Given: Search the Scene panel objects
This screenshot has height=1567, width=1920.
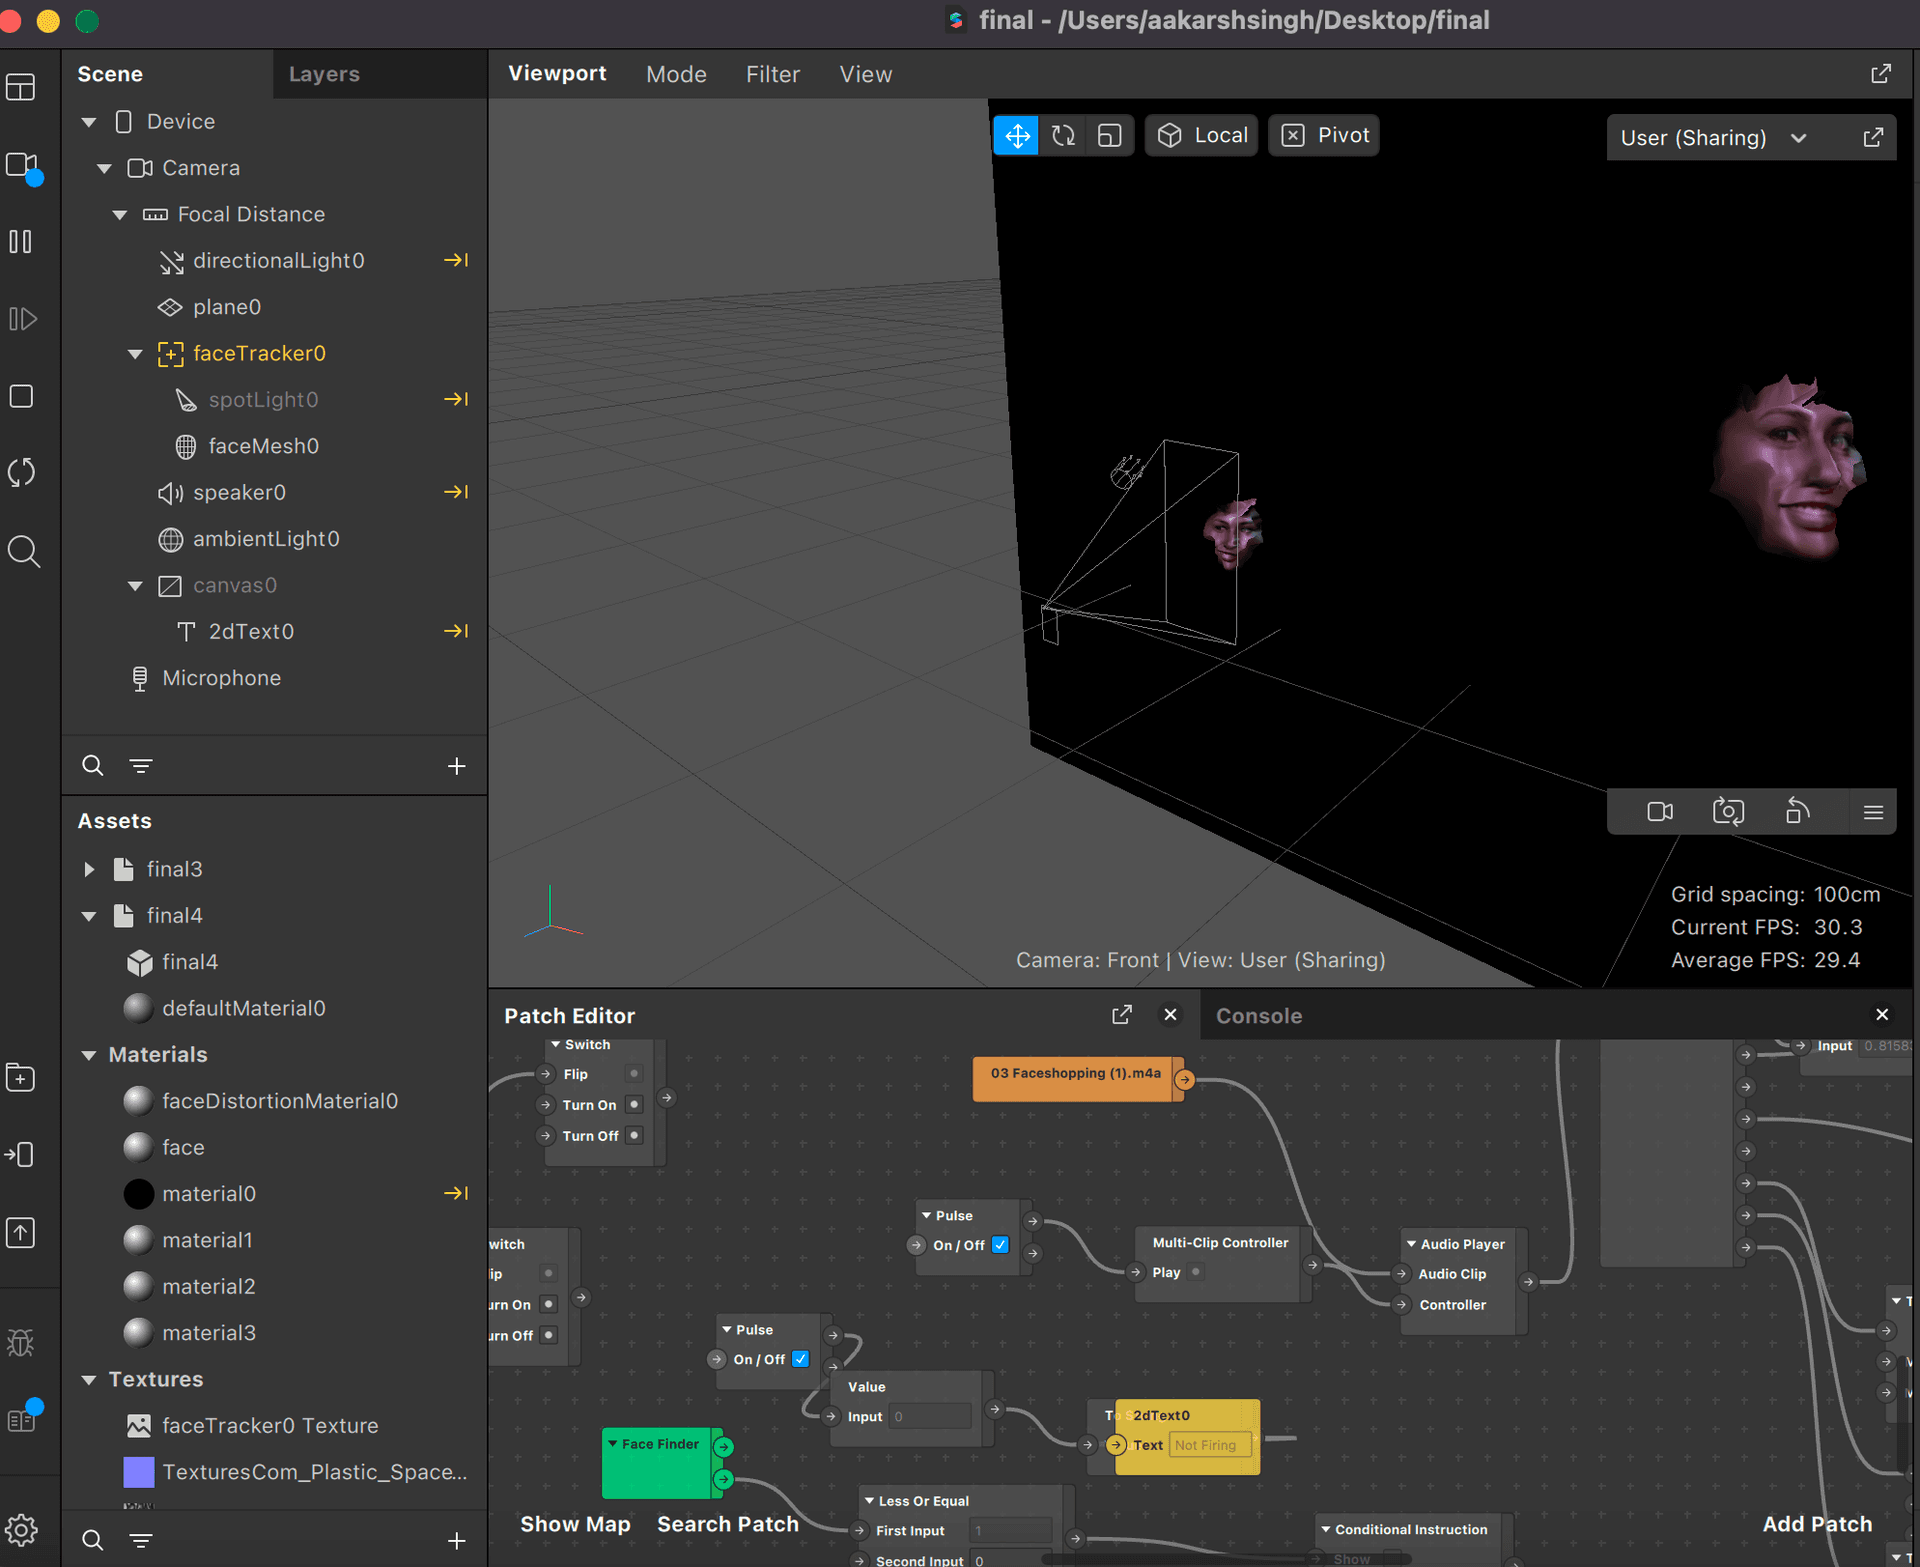Looking at the screenshot, I should coord(92,766).
